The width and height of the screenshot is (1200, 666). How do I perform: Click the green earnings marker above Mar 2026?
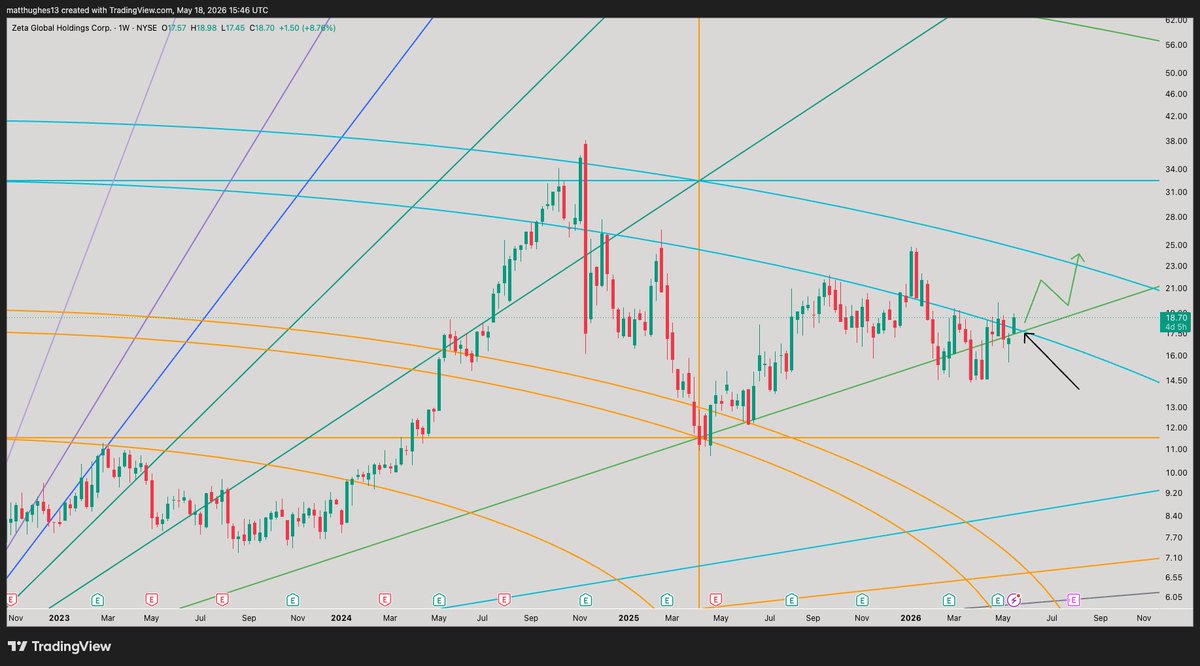pyautogui.click(x=948, y=599)
